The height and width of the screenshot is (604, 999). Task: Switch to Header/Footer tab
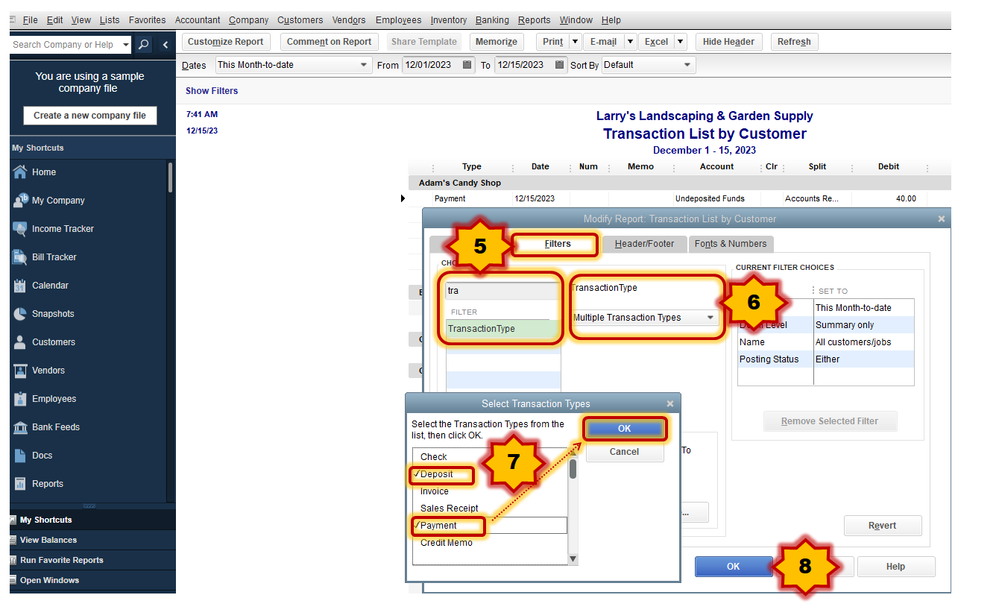point(644,244)
